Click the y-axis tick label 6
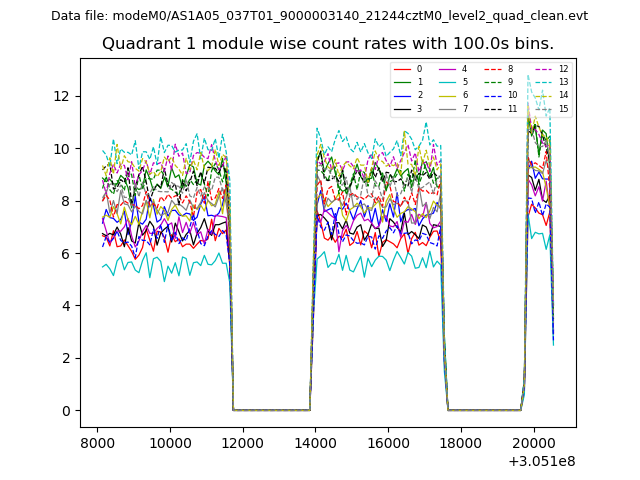 point(68,254)
